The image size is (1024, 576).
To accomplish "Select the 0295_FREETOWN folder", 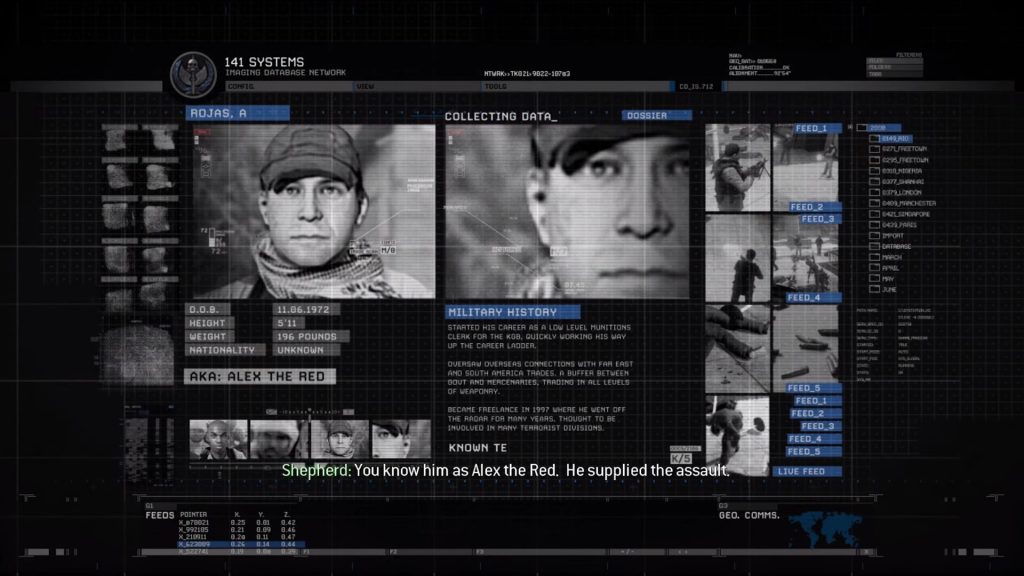I will (904, 160).
